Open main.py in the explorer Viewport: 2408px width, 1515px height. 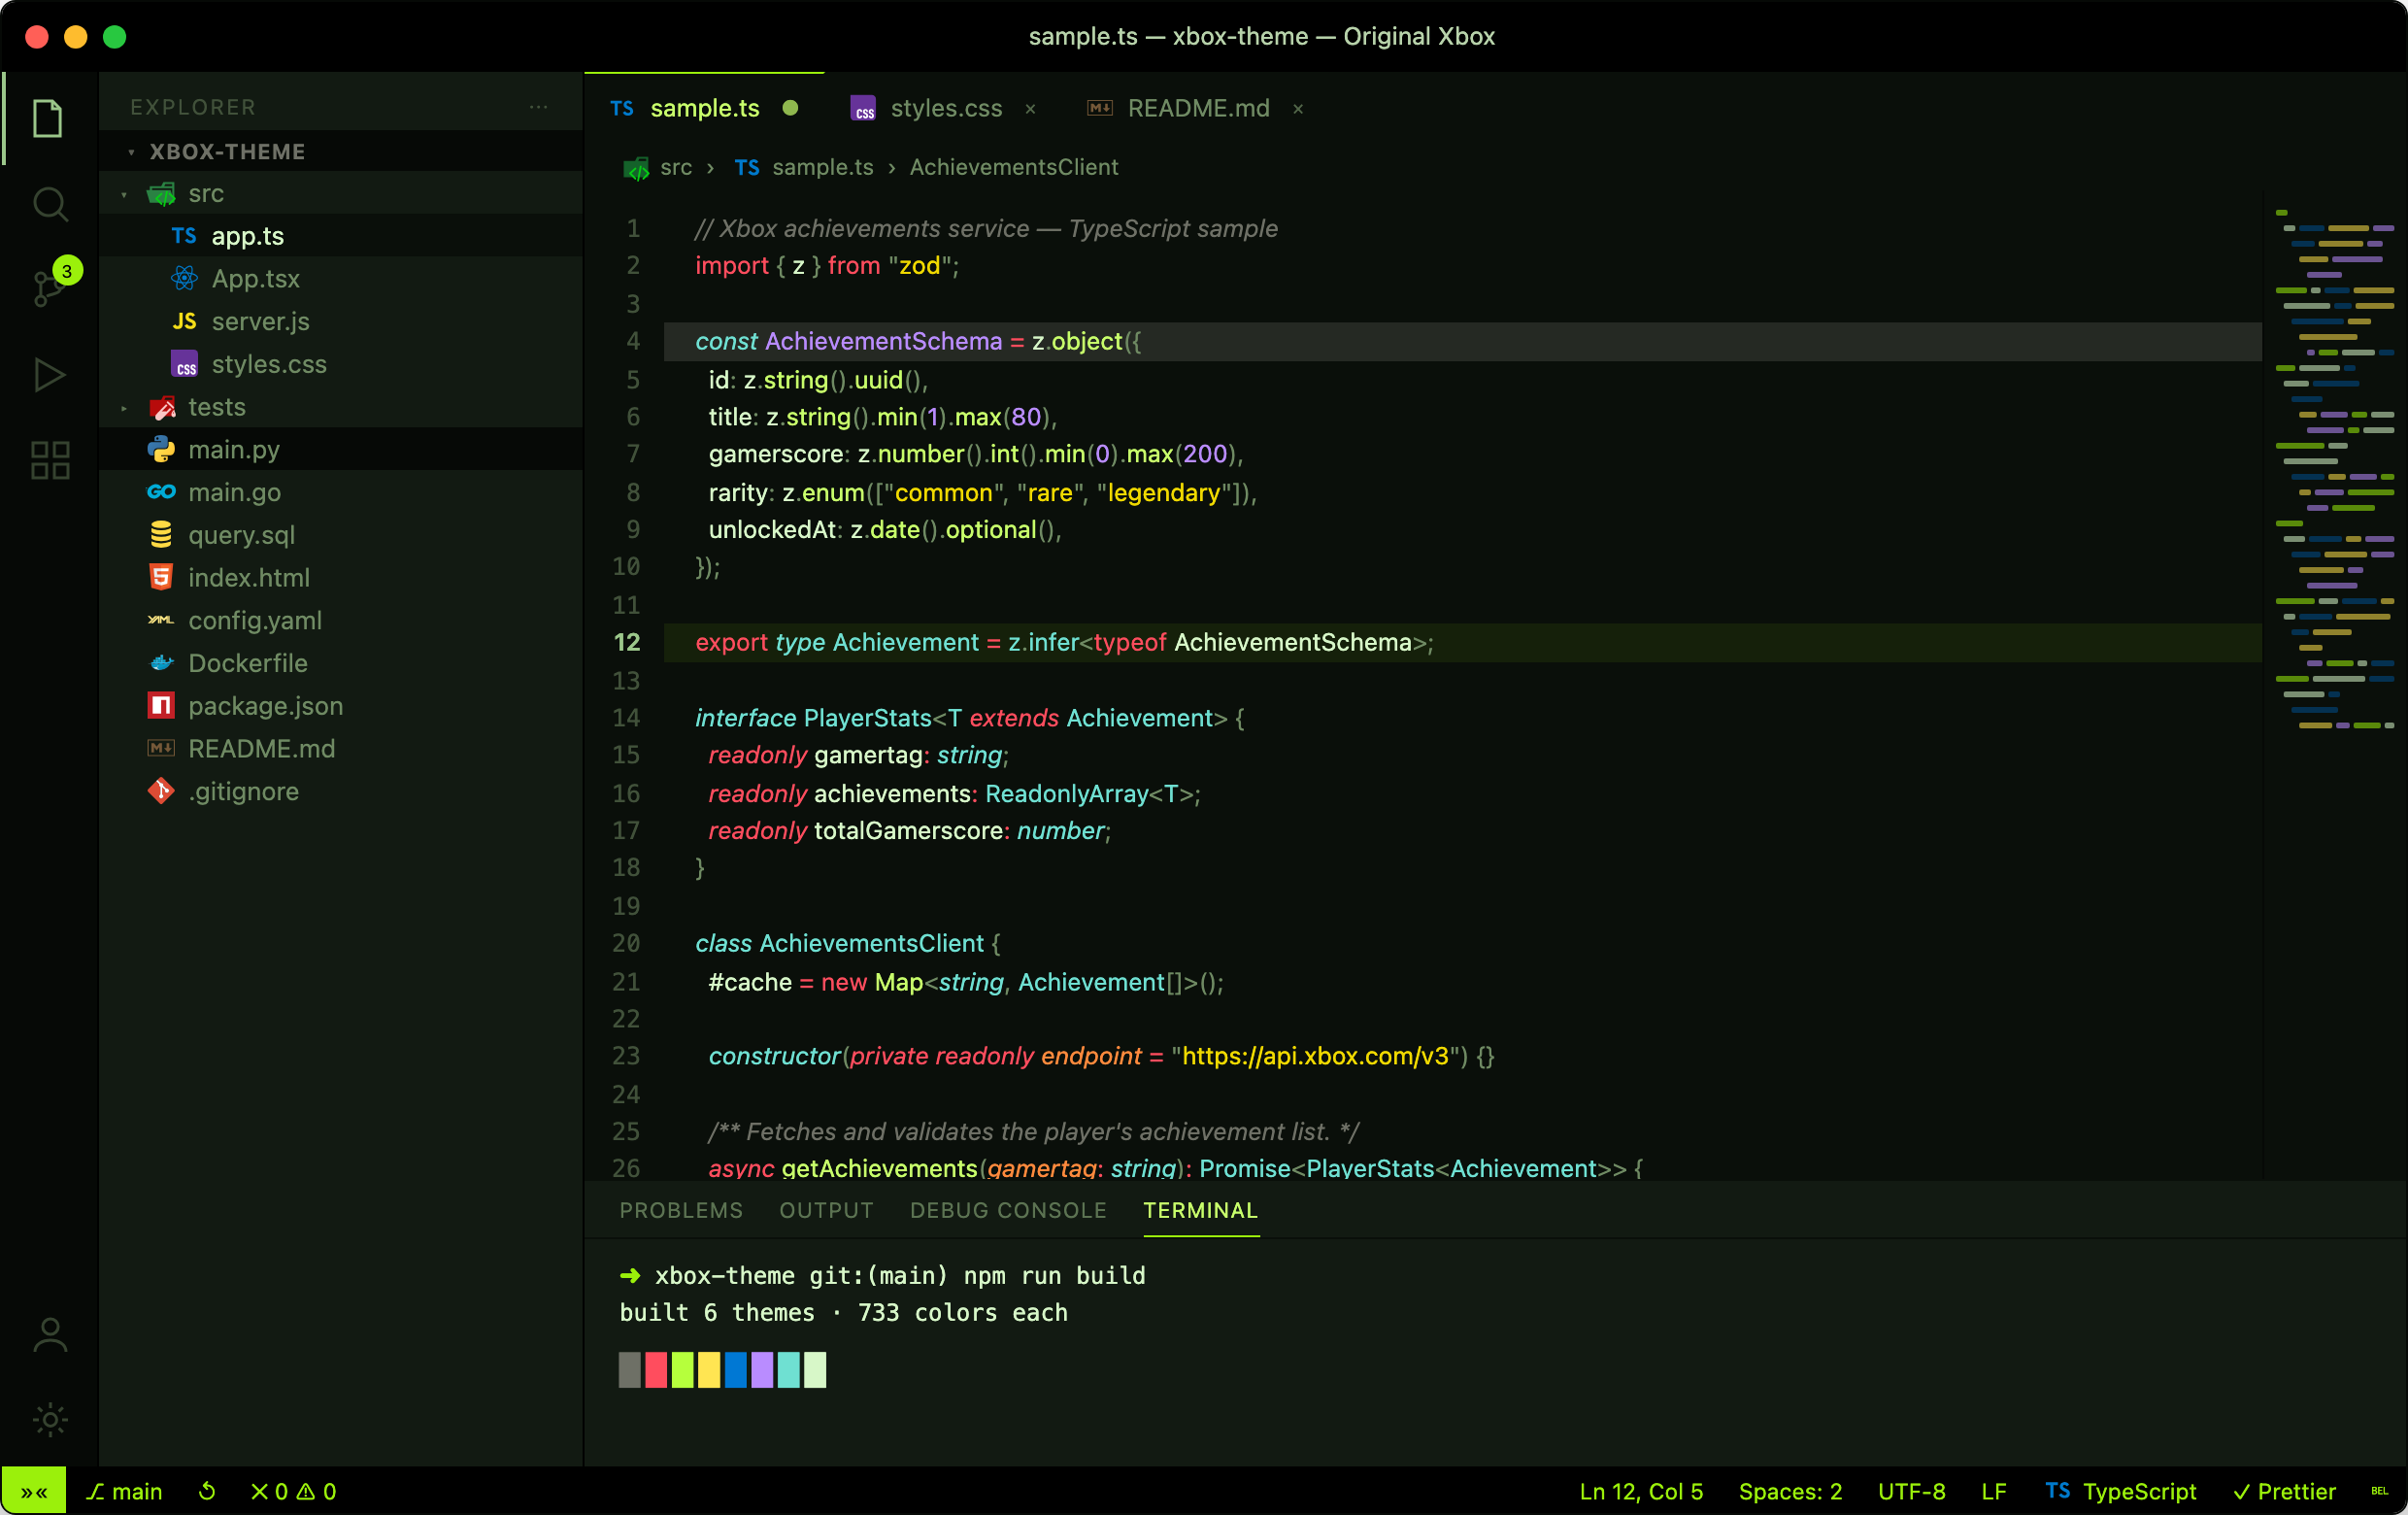pyautogui.click(x=340, y=449)
